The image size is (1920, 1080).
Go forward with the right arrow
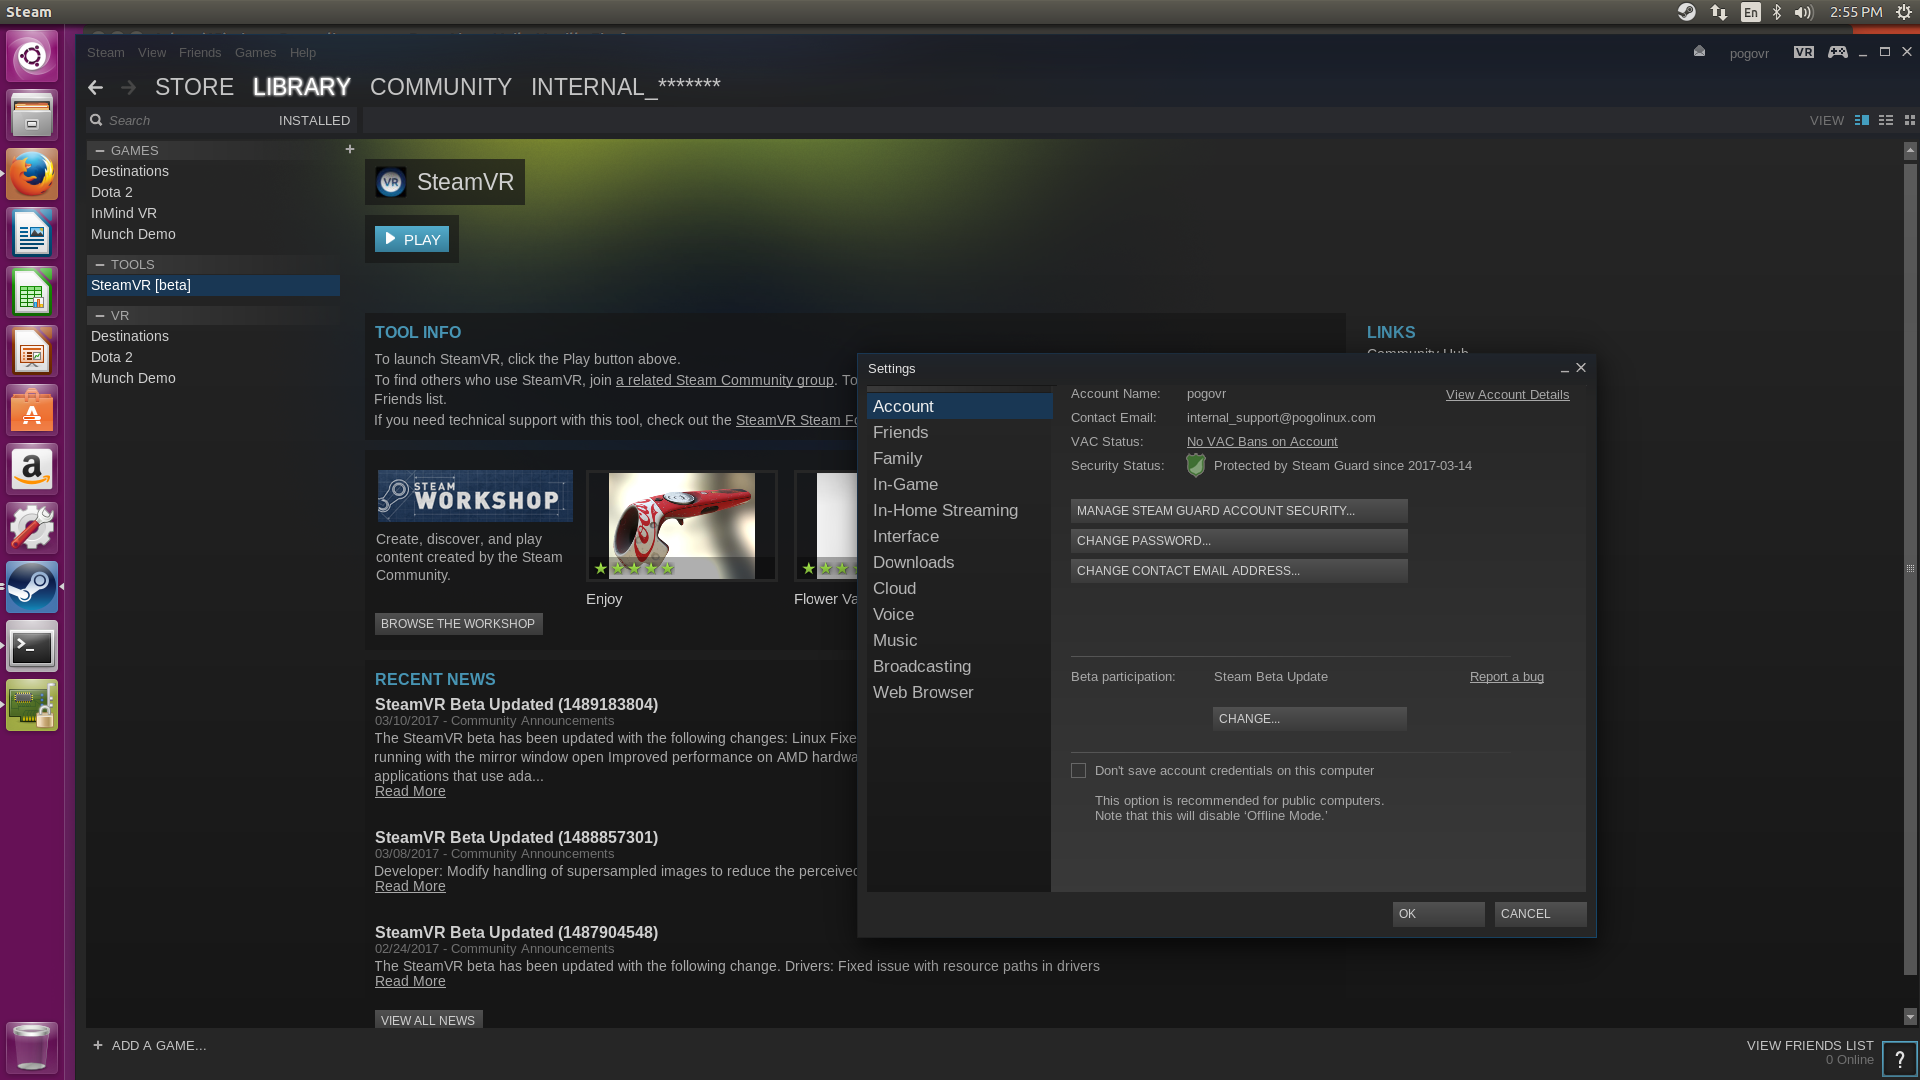coord(129,88)
